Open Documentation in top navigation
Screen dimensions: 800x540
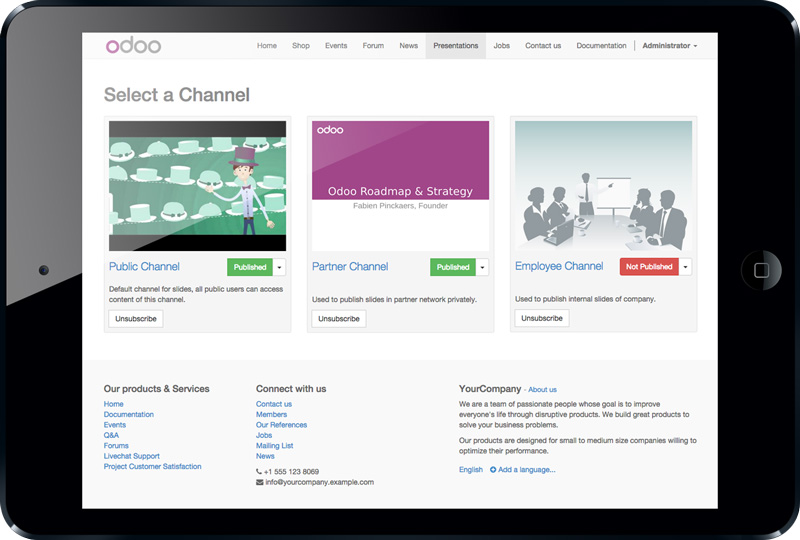(601, 45)
